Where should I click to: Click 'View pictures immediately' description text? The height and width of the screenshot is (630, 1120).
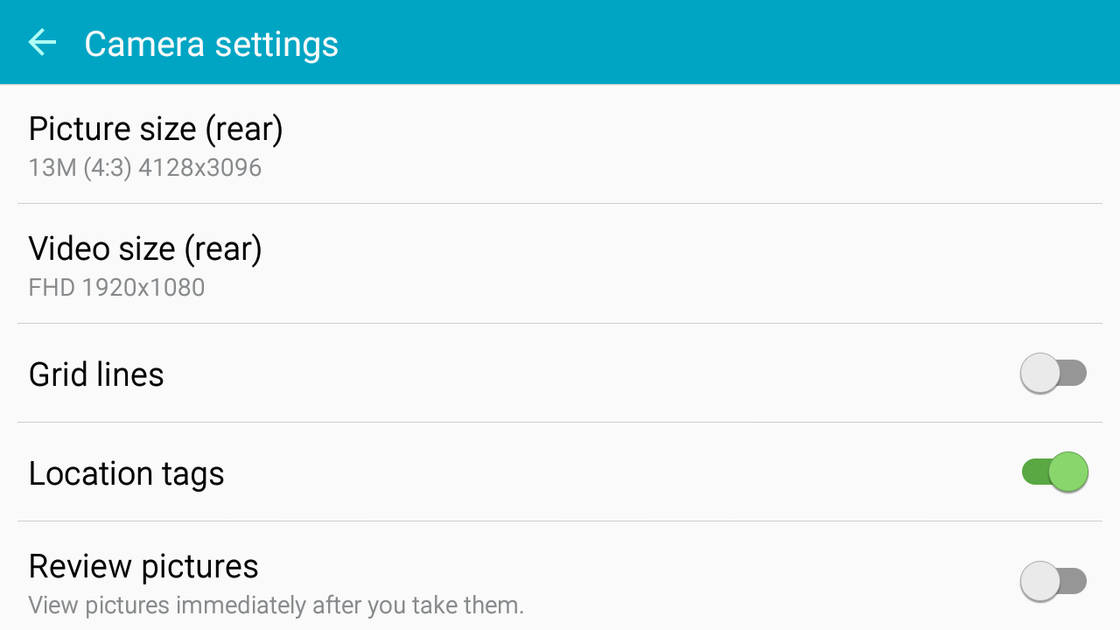pyautogui.click(x=276, y=606)
